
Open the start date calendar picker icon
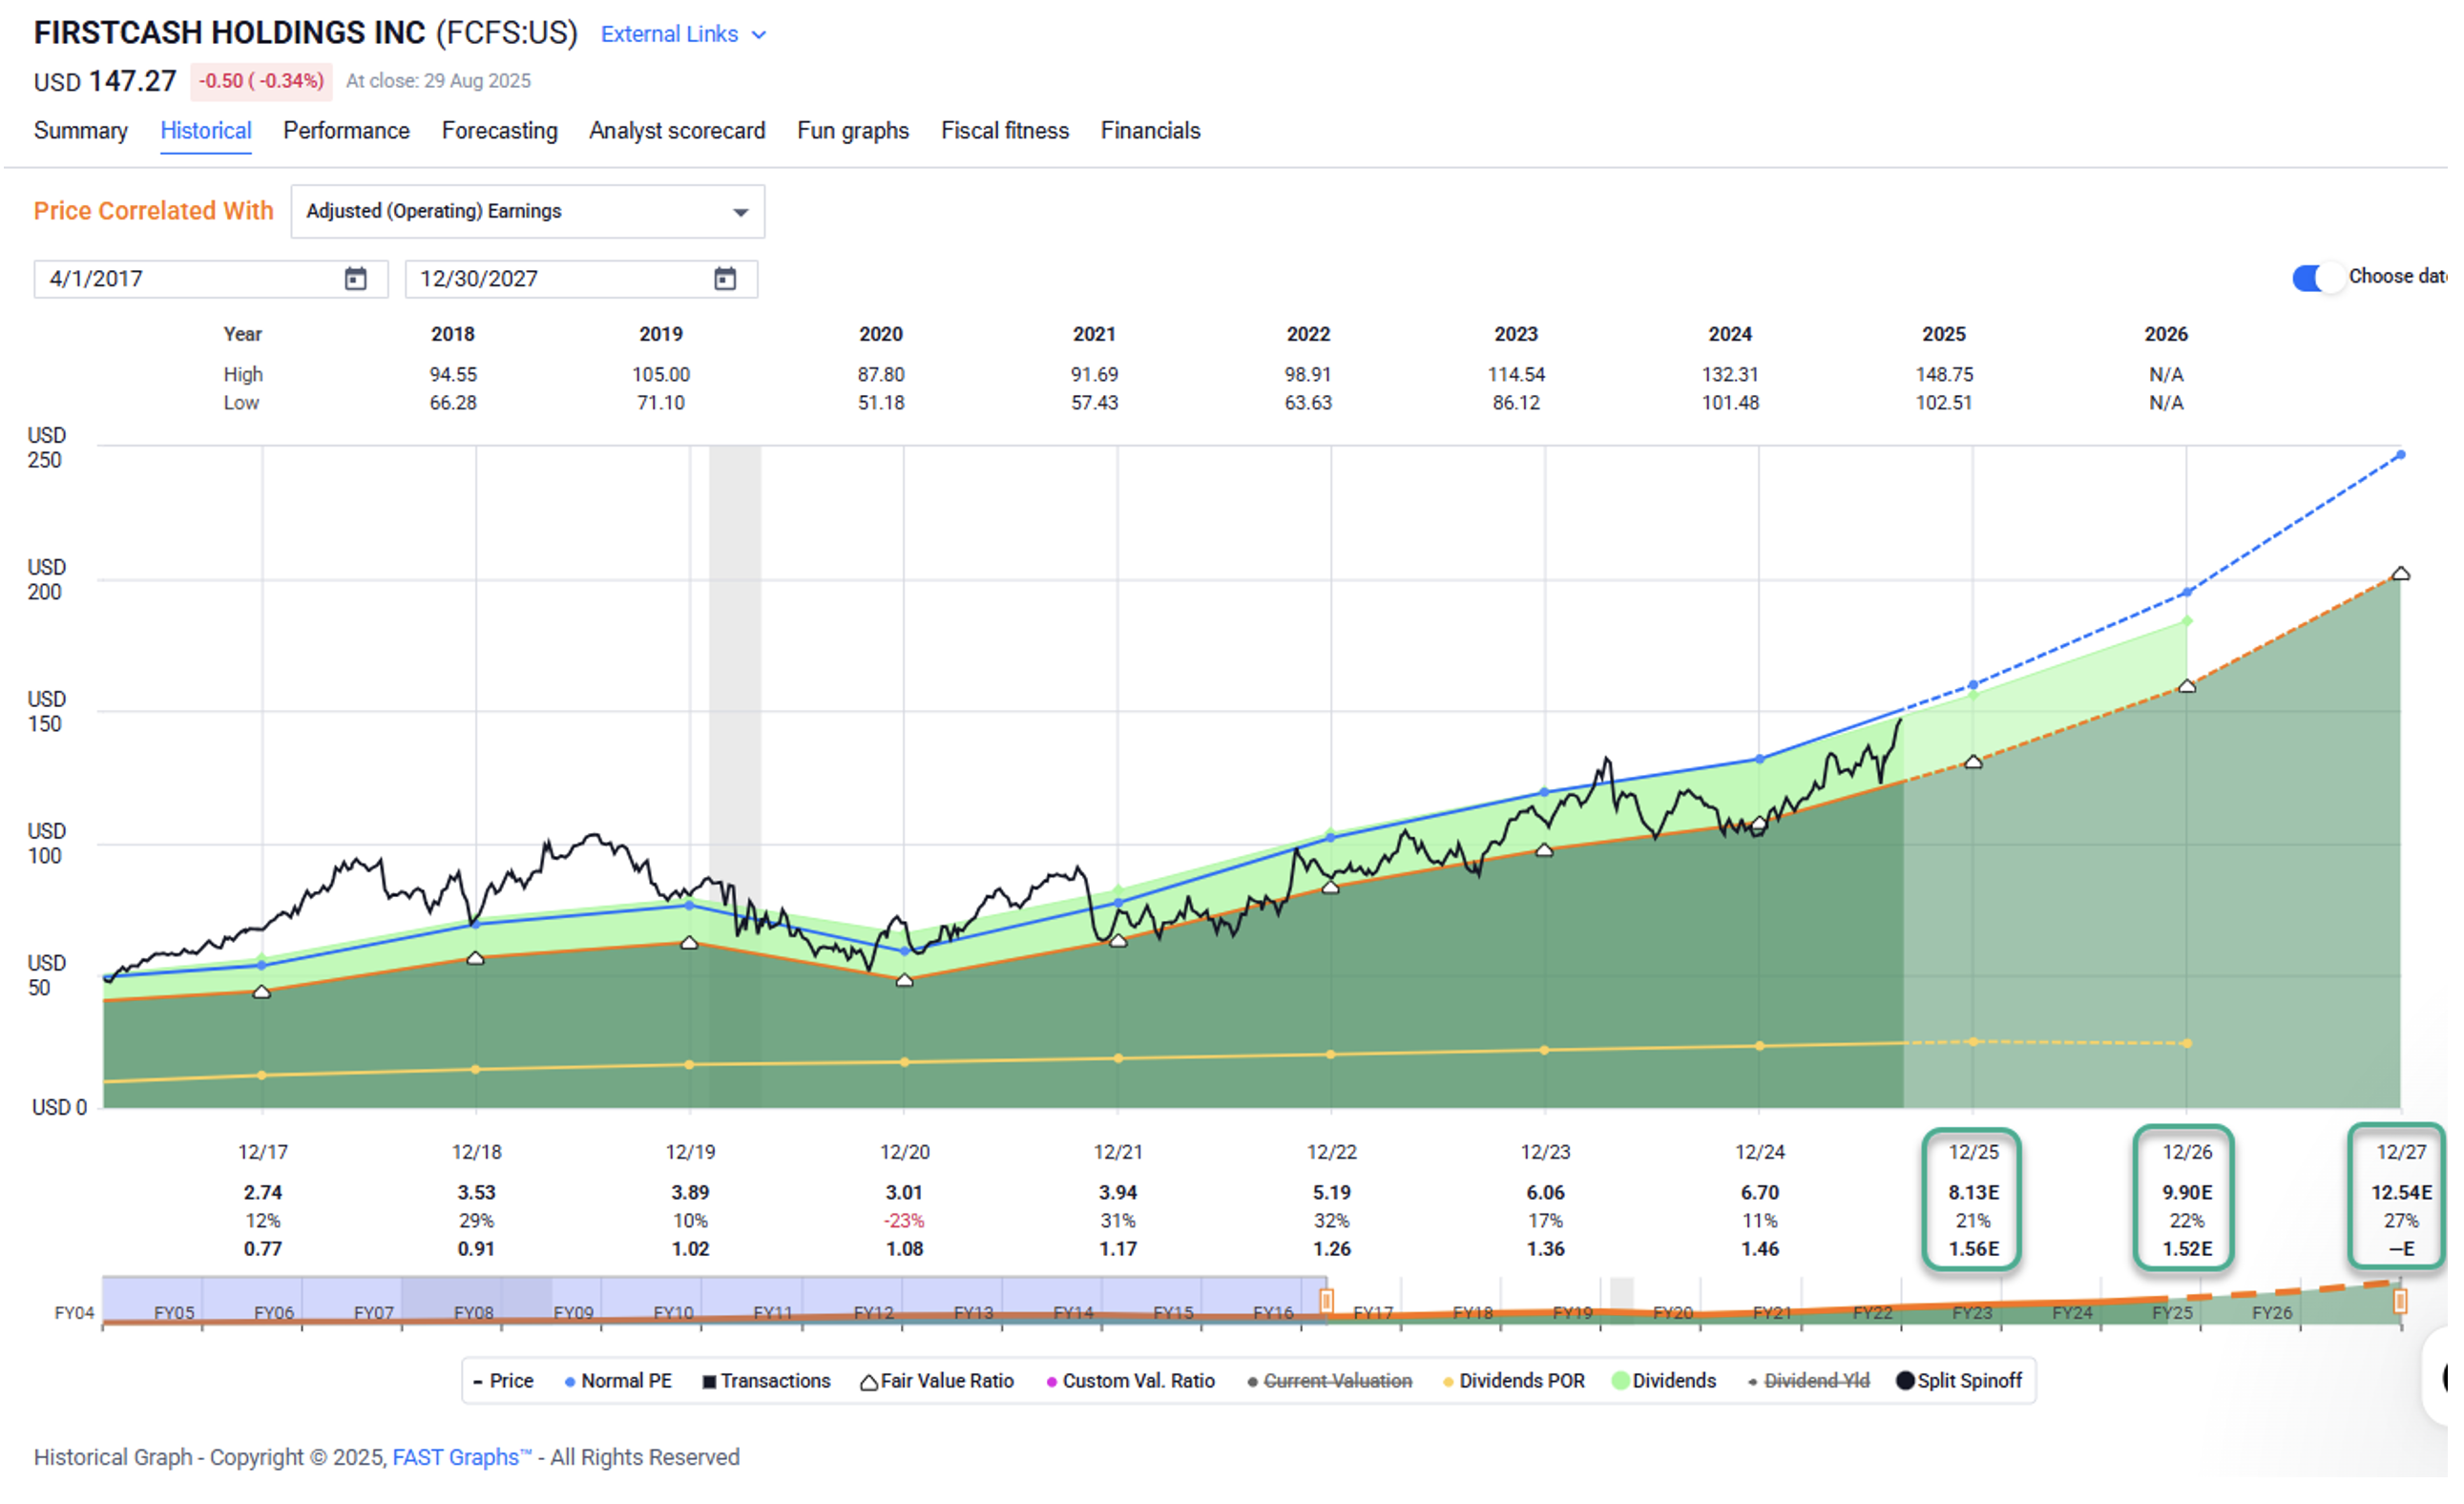[358, 280]
